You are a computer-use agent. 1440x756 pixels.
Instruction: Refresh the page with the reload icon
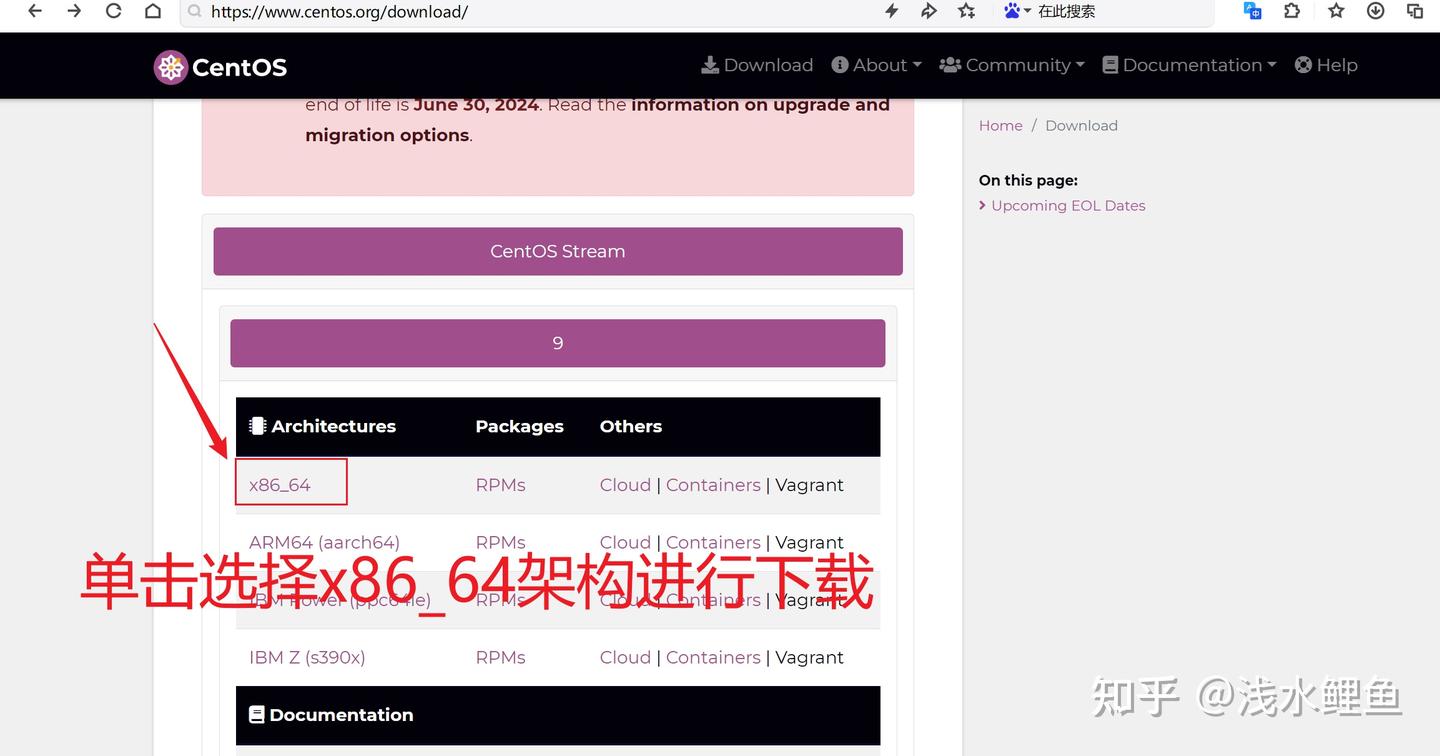pos(113,12)
